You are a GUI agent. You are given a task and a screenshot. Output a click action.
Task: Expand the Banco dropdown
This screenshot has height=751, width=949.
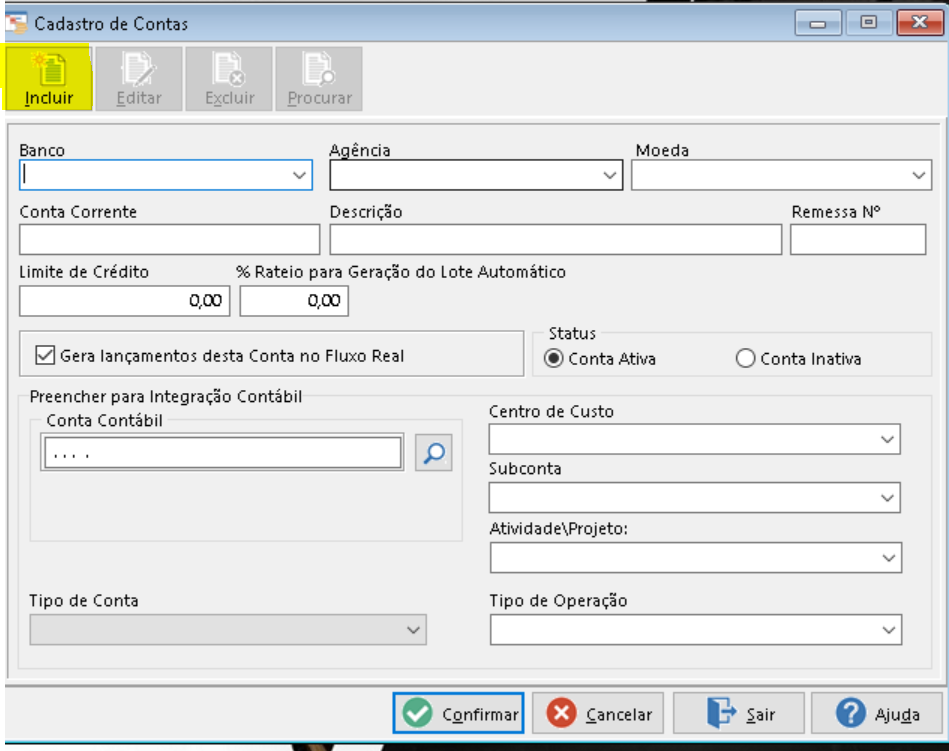[x=299, y=175]
